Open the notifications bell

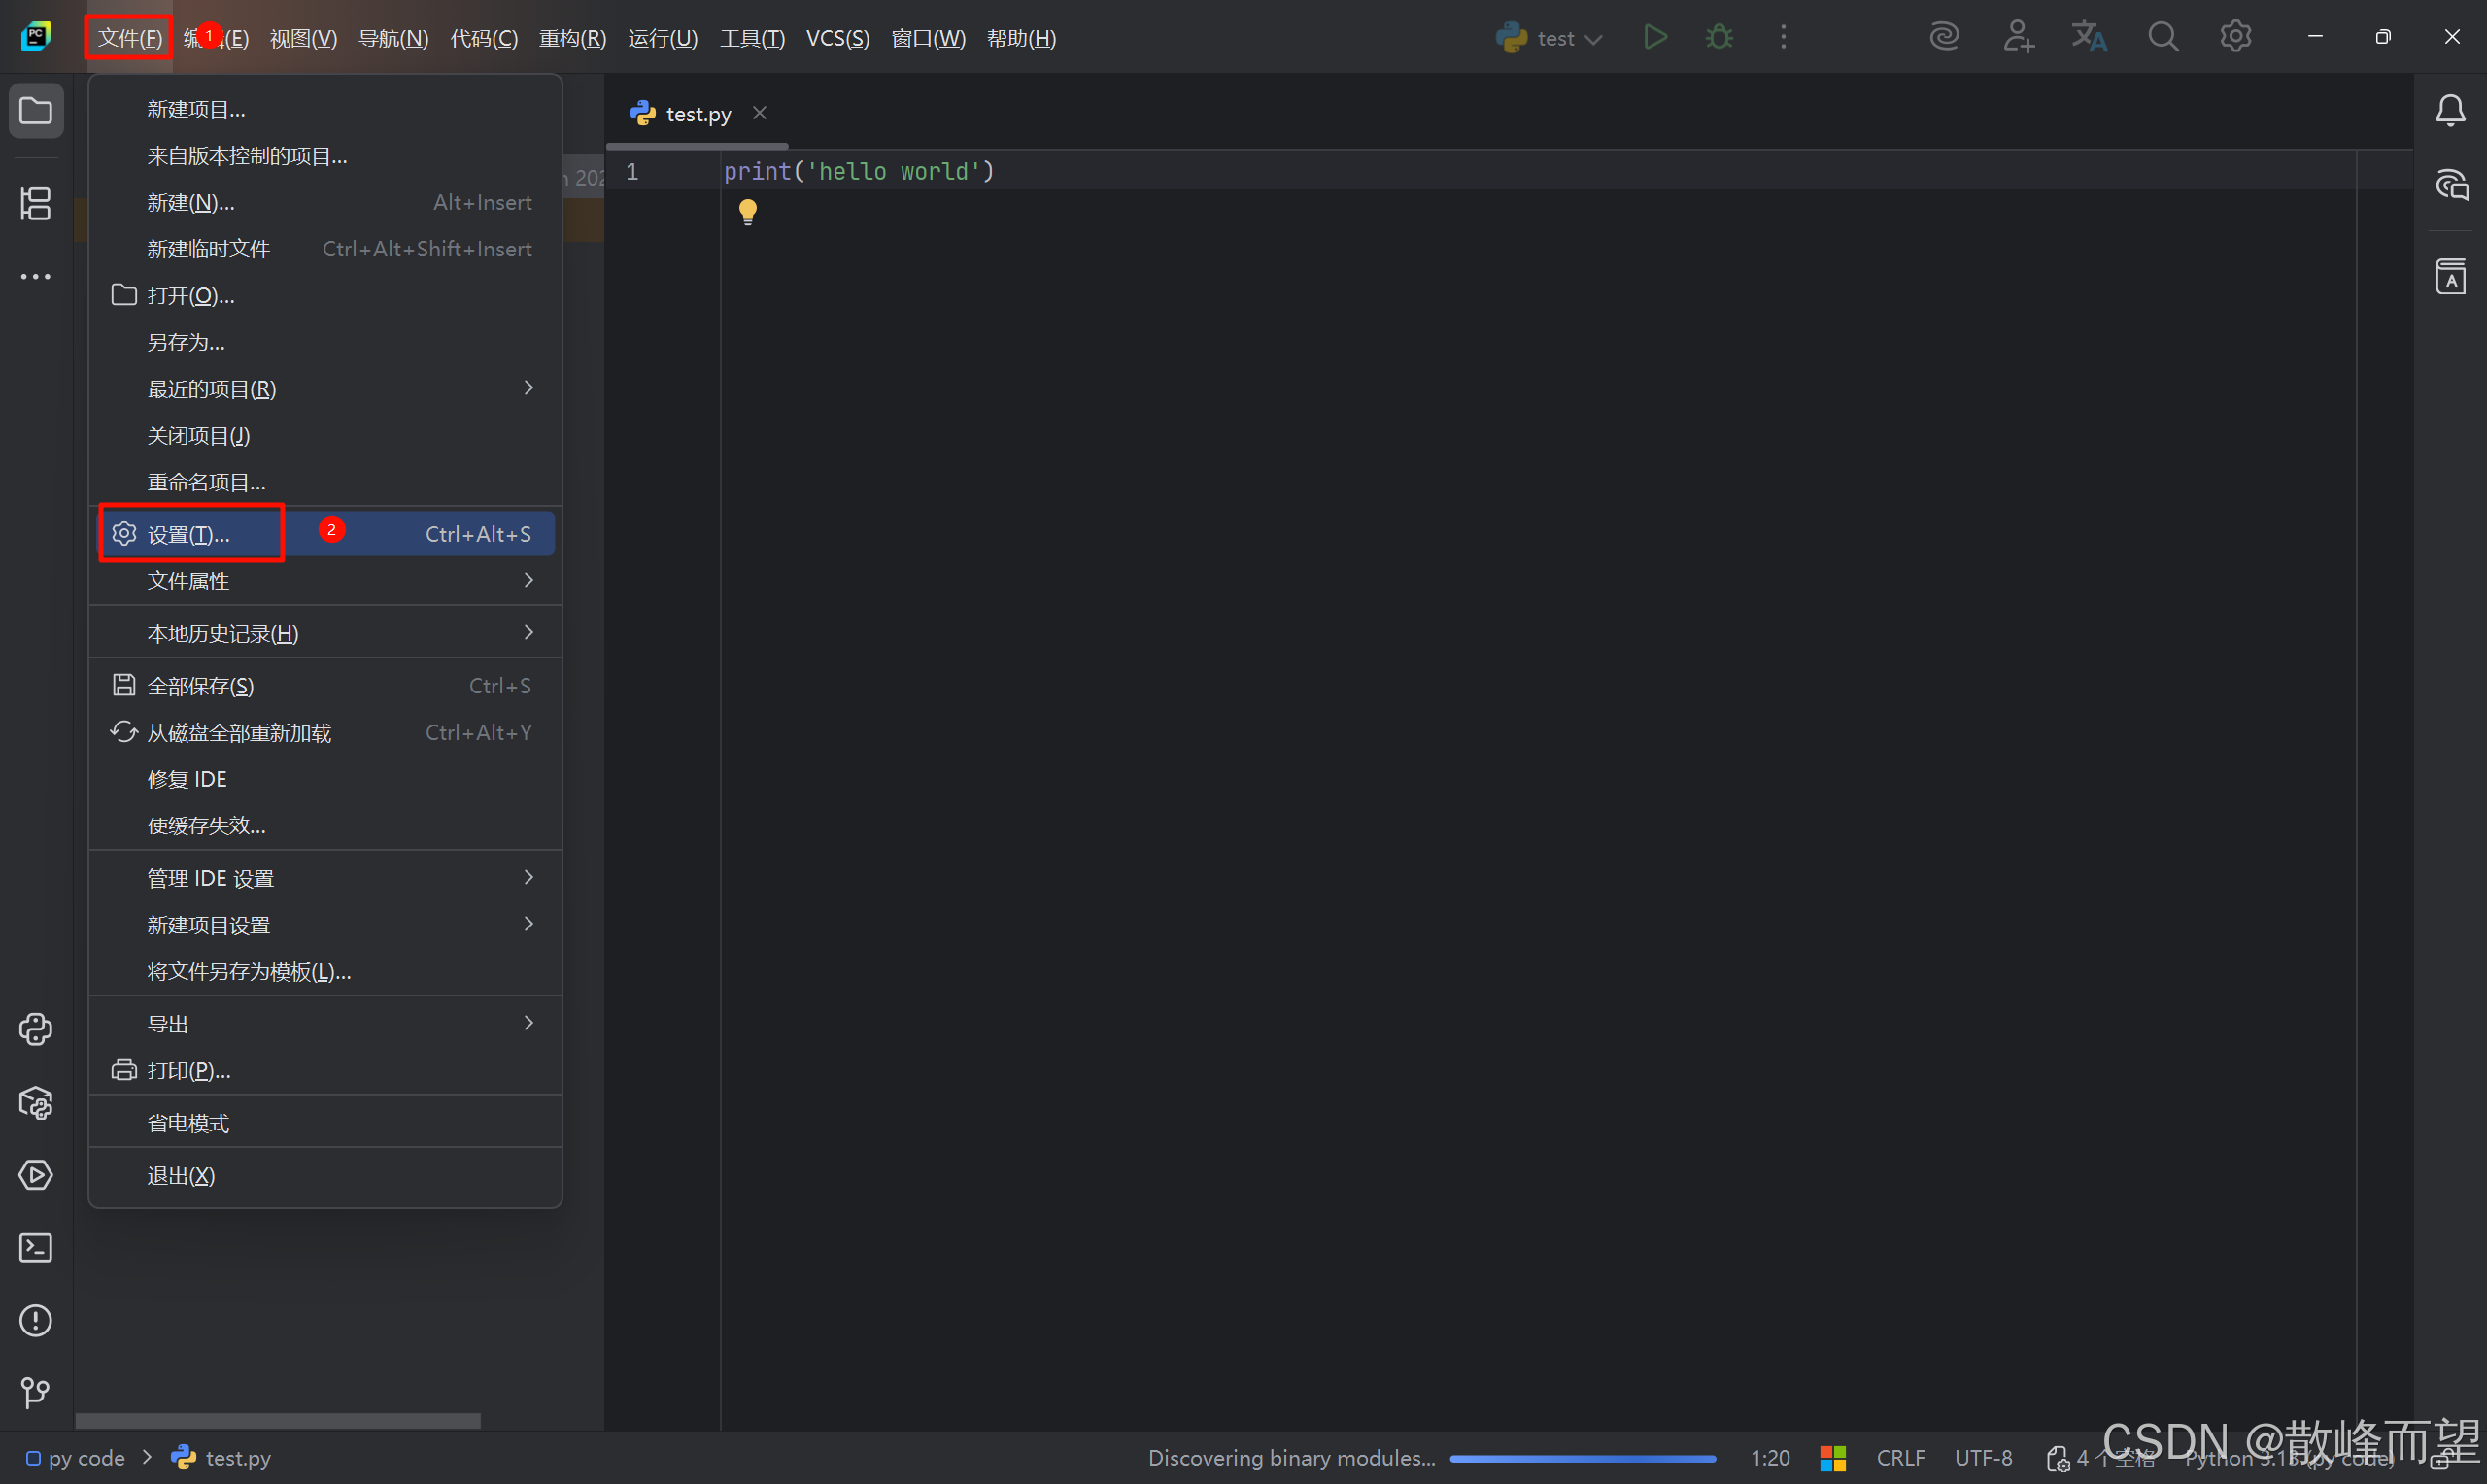(2450, 110)
